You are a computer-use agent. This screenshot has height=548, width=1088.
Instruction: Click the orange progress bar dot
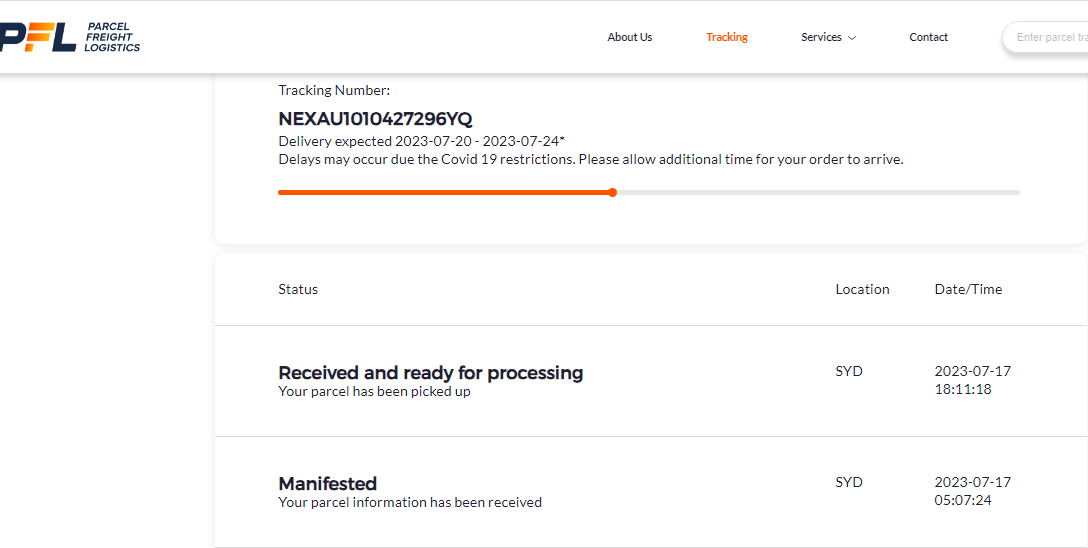(612, 192)
